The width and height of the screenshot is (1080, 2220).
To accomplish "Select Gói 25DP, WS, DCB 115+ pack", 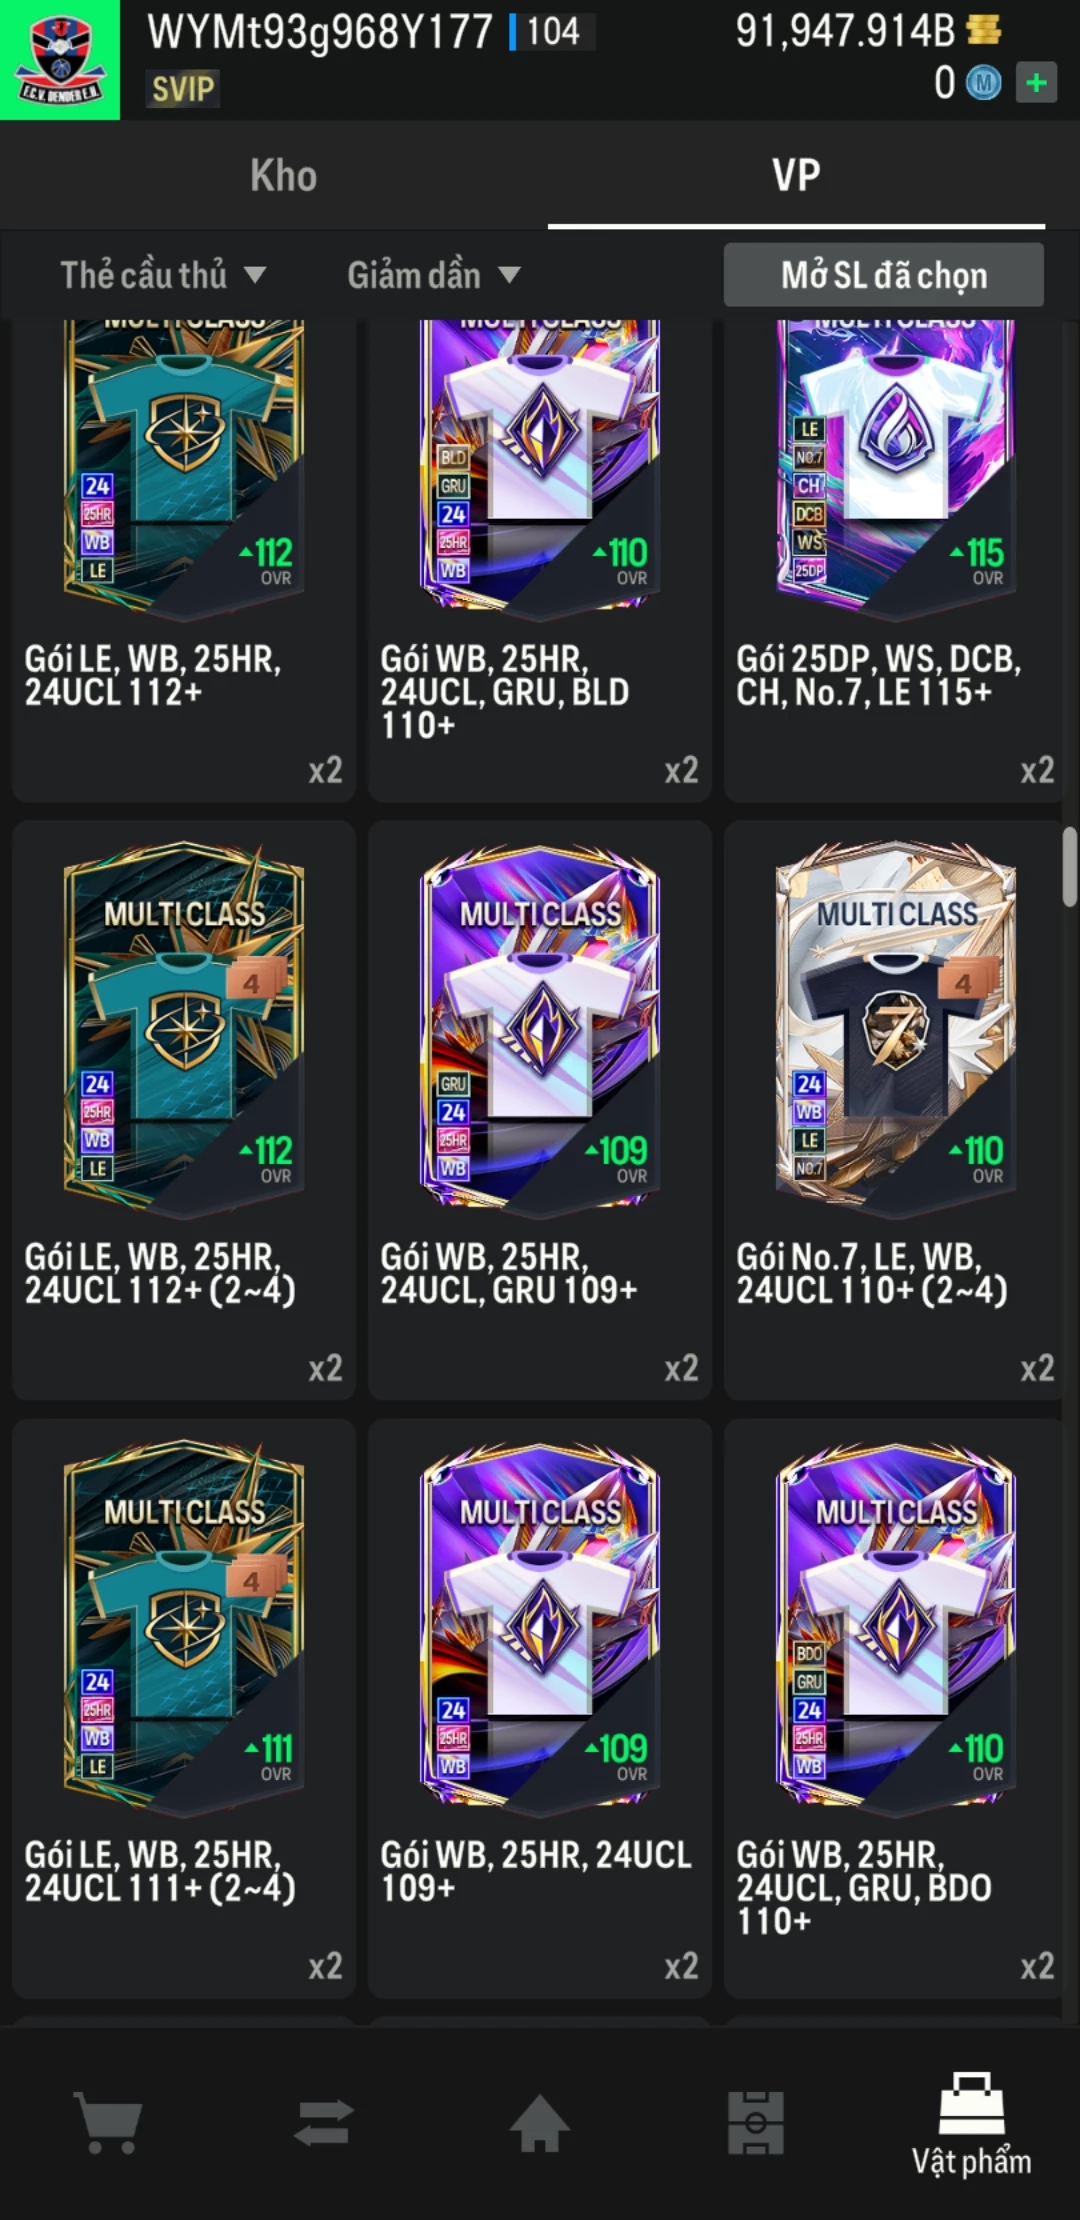I will 896,560.
